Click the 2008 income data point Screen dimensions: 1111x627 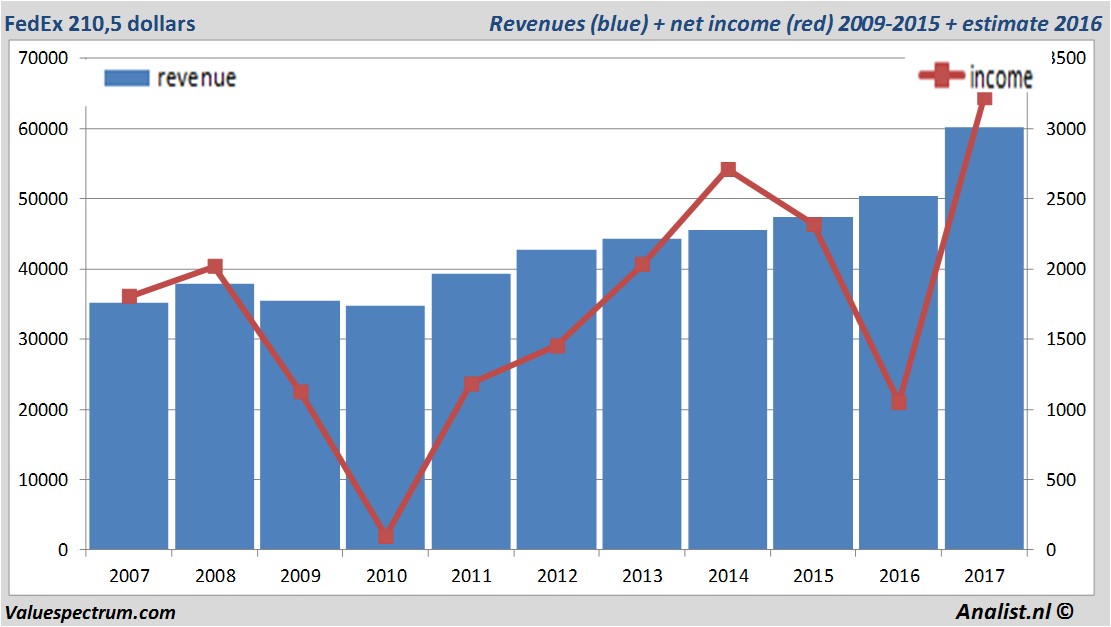(x=215, y=266)
